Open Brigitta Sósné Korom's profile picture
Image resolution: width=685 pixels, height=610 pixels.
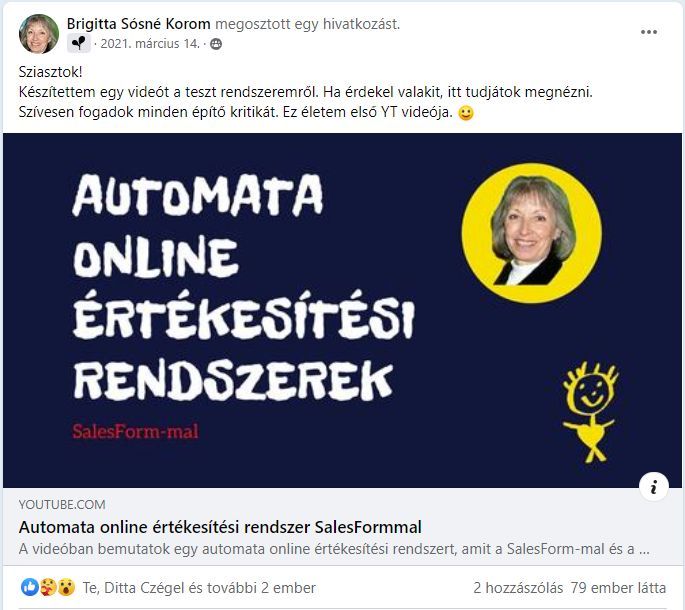39,34
